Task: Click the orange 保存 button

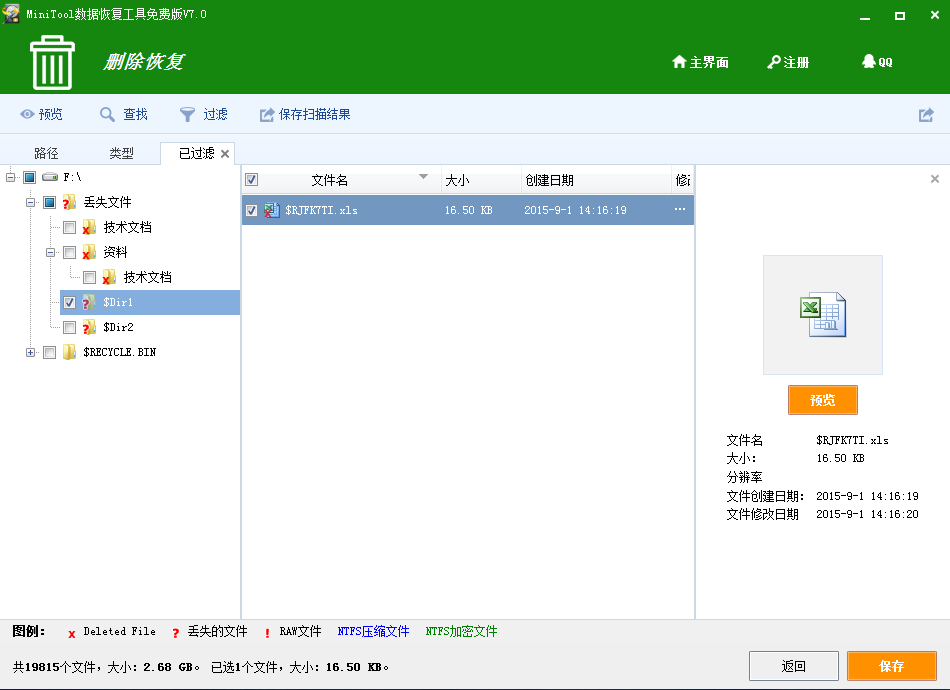Action: pos(892,666)
